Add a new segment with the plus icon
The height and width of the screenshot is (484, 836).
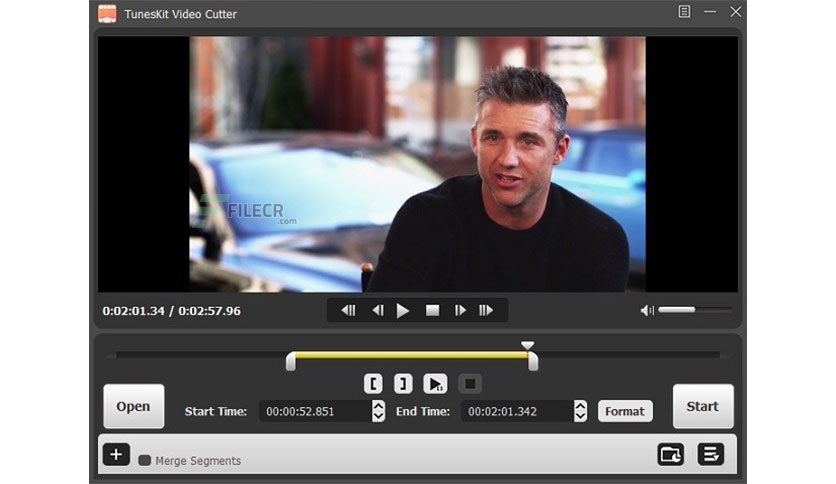116,455
